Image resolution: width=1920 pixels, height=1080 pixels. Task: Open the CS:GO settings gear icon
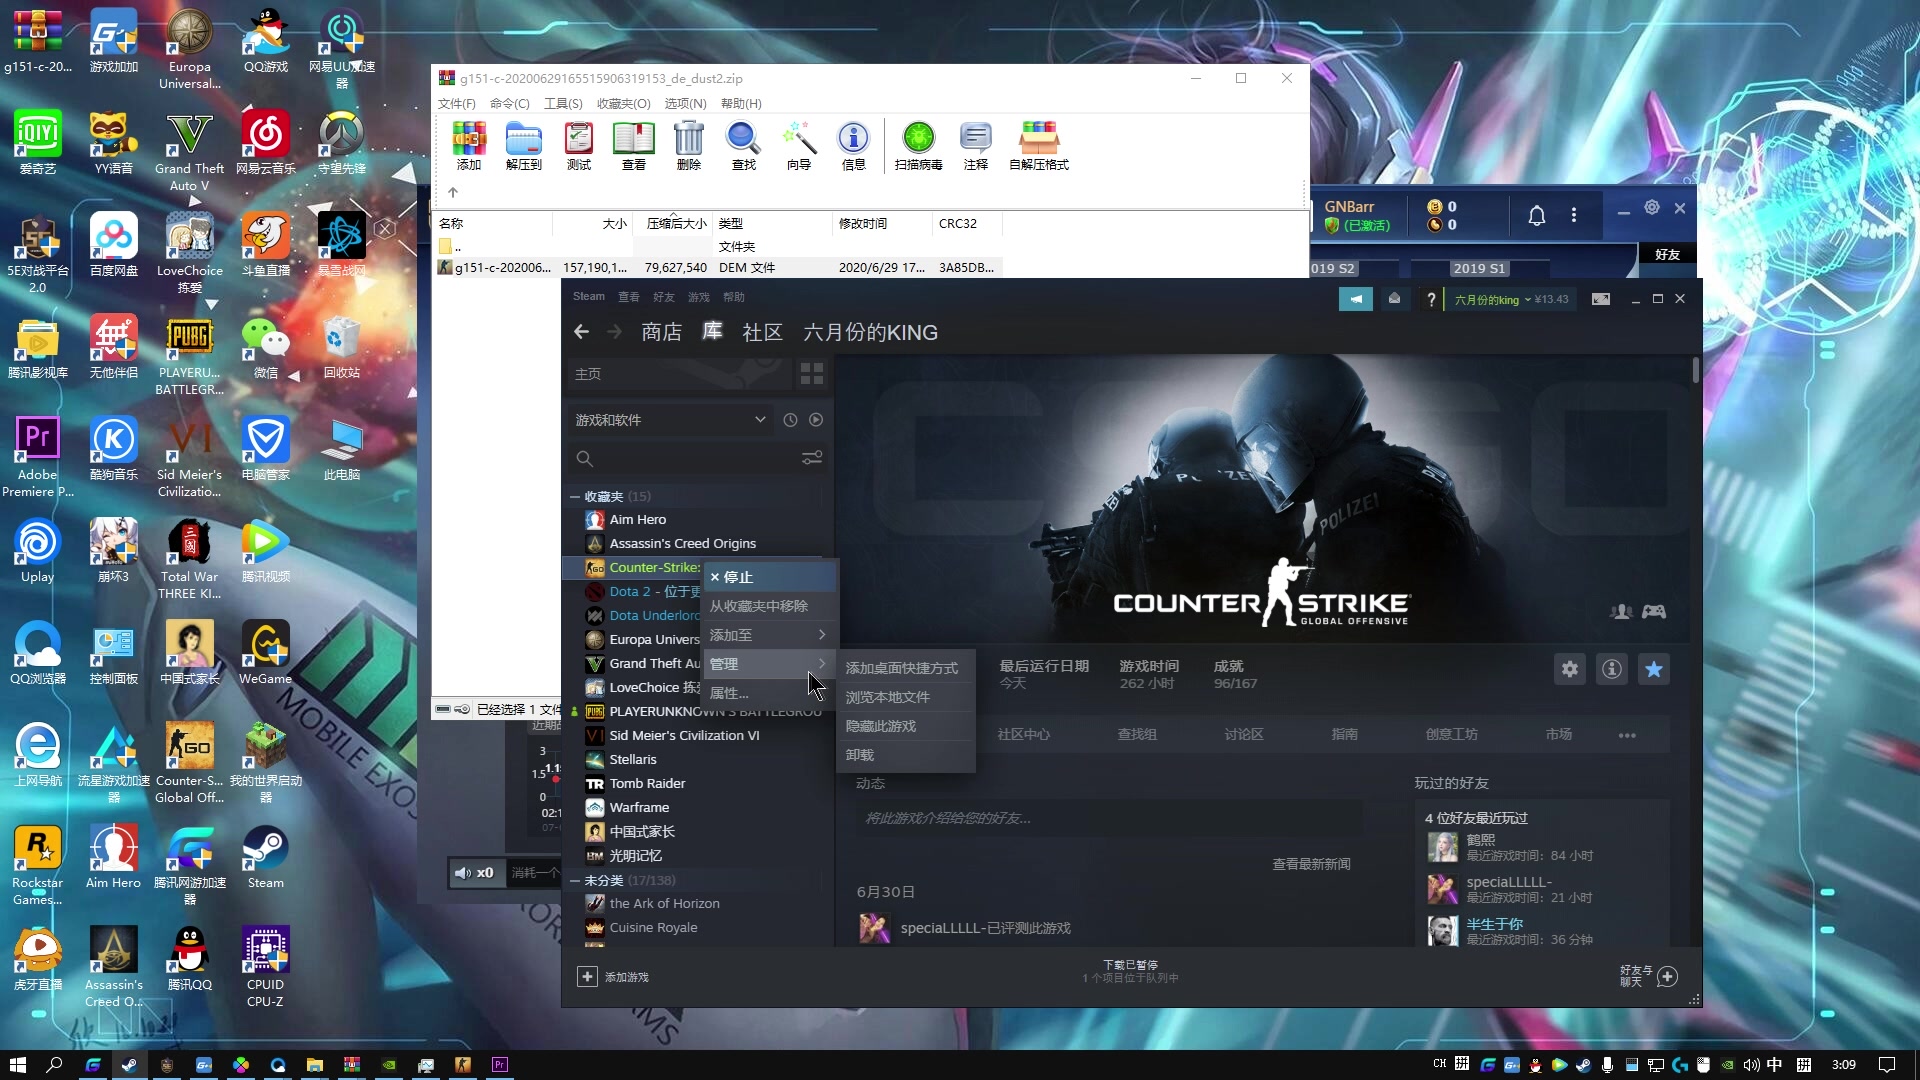pyautogui.click(x=1570, y=669)
